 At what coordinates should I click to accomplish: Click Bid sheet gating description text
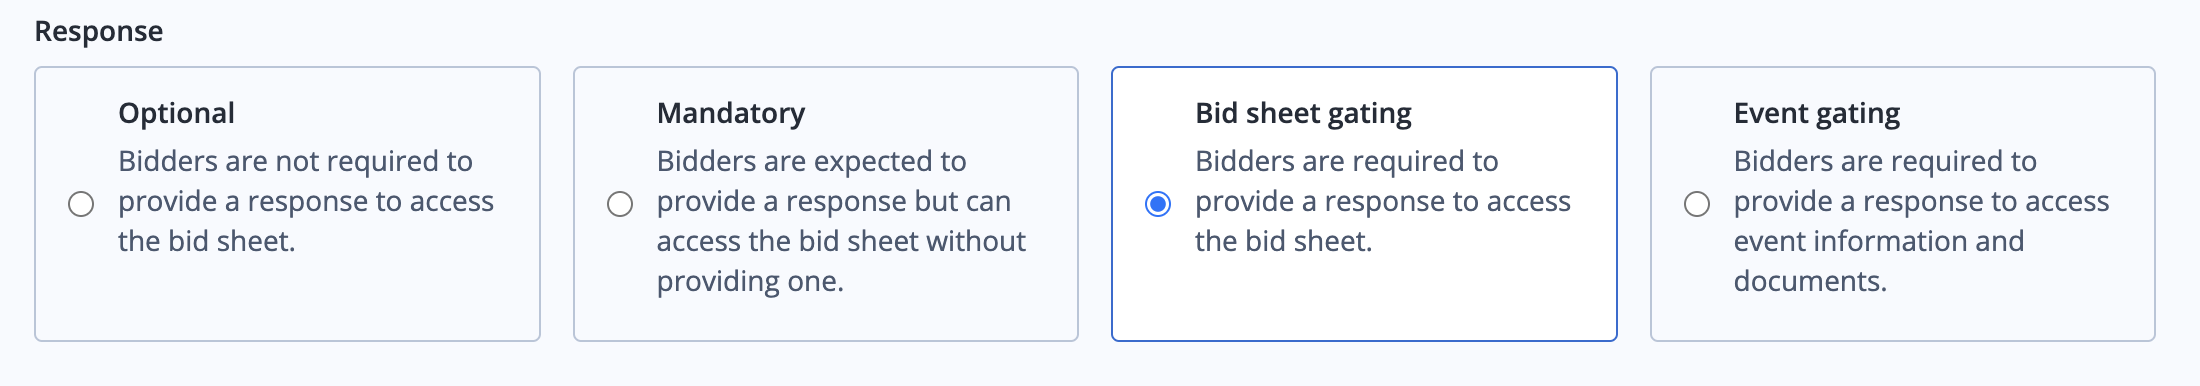(1383, 201)
